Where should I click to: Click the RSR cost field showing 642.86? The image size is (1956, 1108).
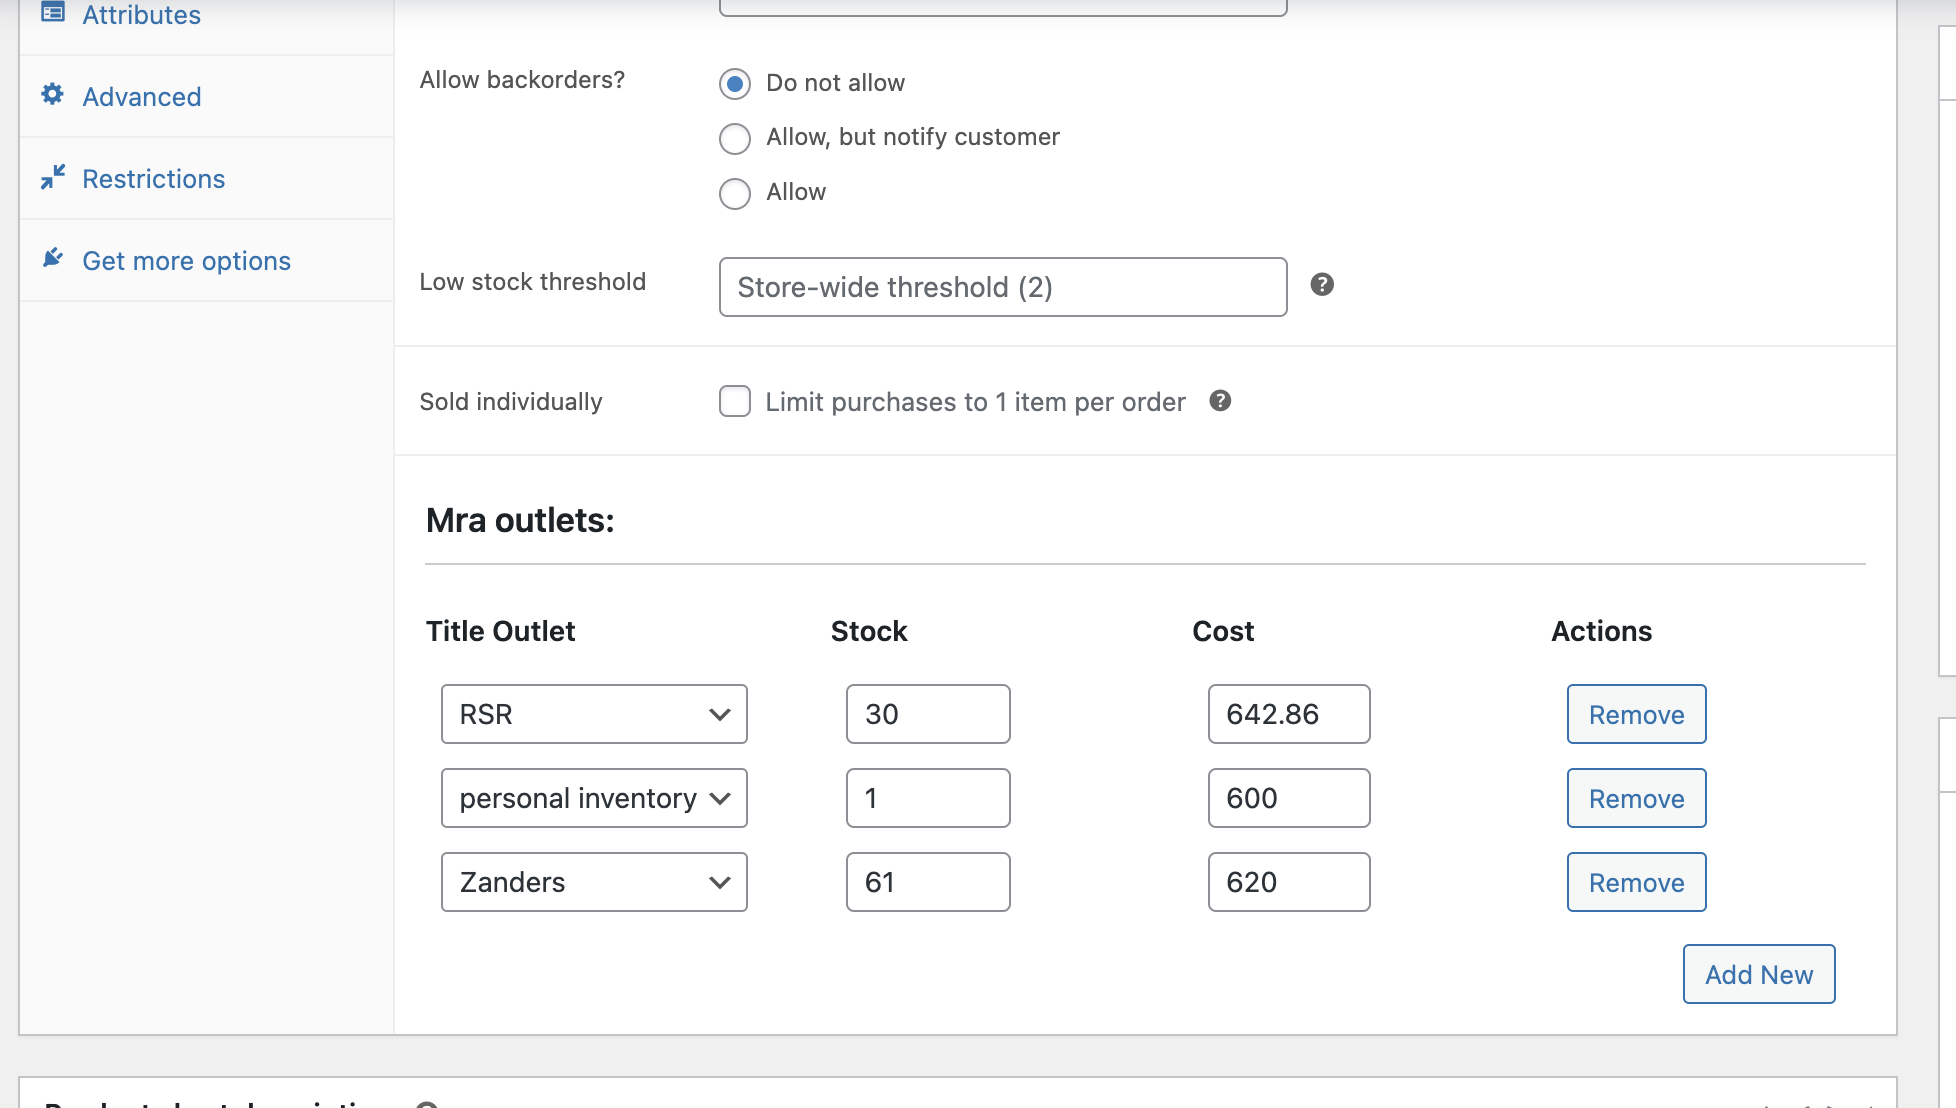pyautogui.click(x=1289, y=714)
